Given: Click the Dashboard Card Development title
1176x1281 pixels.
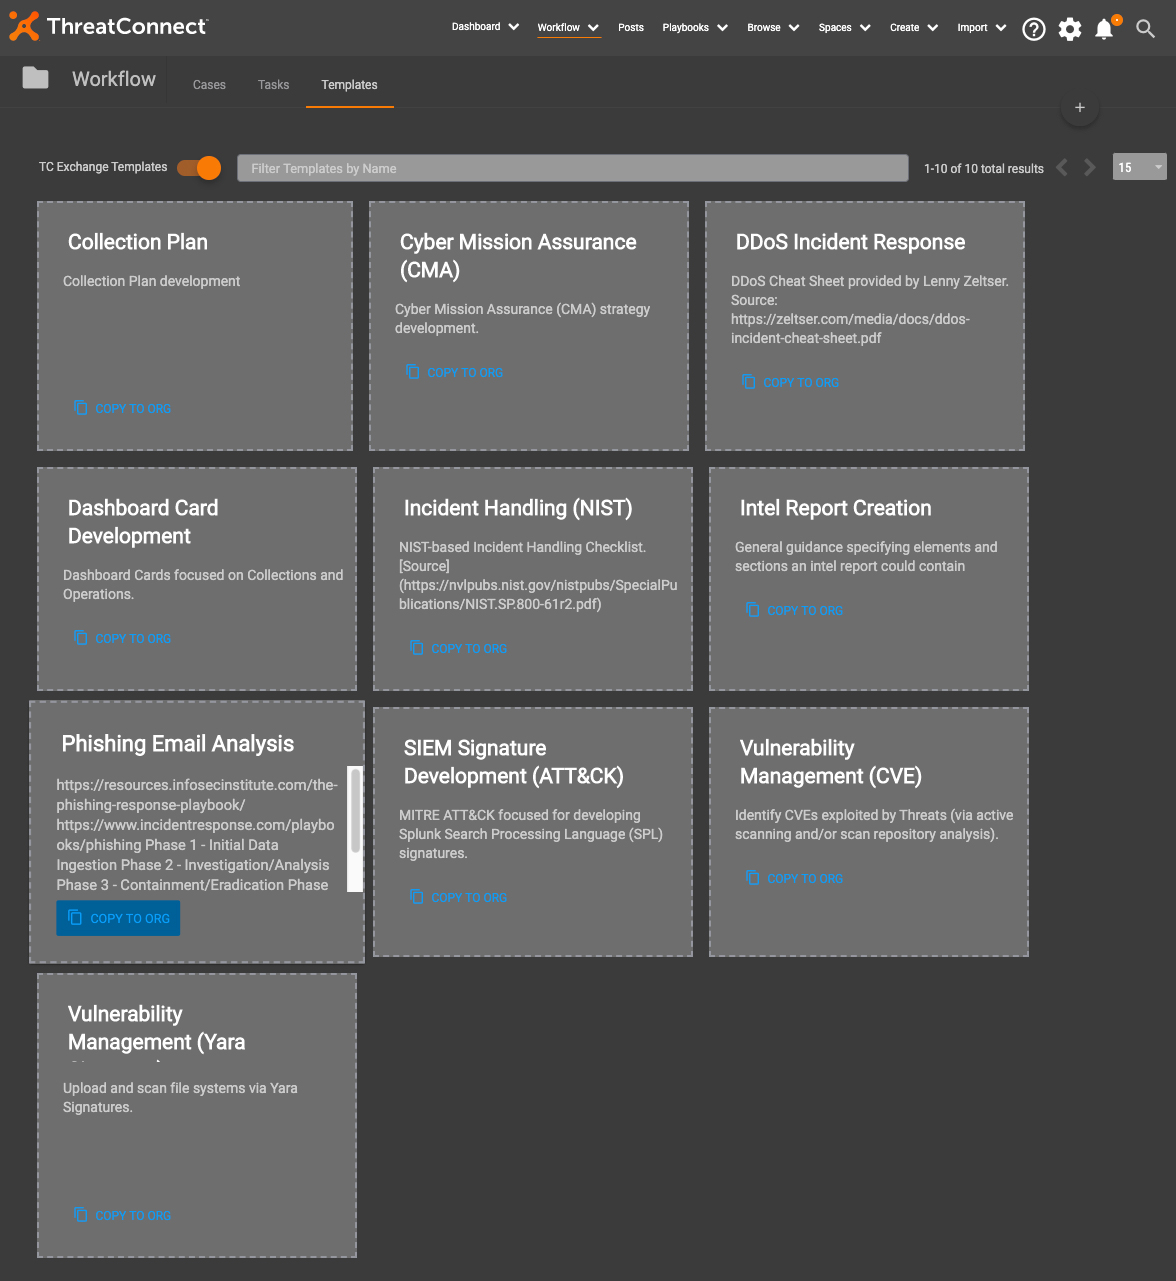Looking at the screenshot, I should coord(143,522).
